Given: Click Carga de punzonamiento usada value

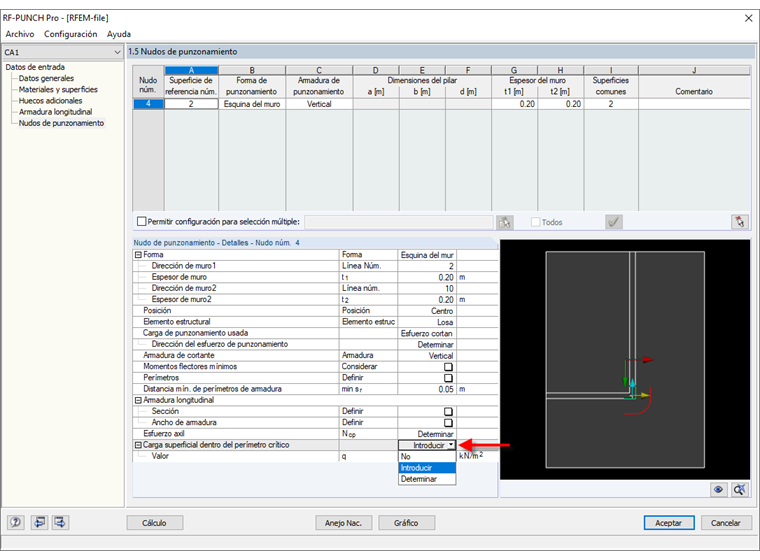Looking at the screenshot, I should 427,333.
